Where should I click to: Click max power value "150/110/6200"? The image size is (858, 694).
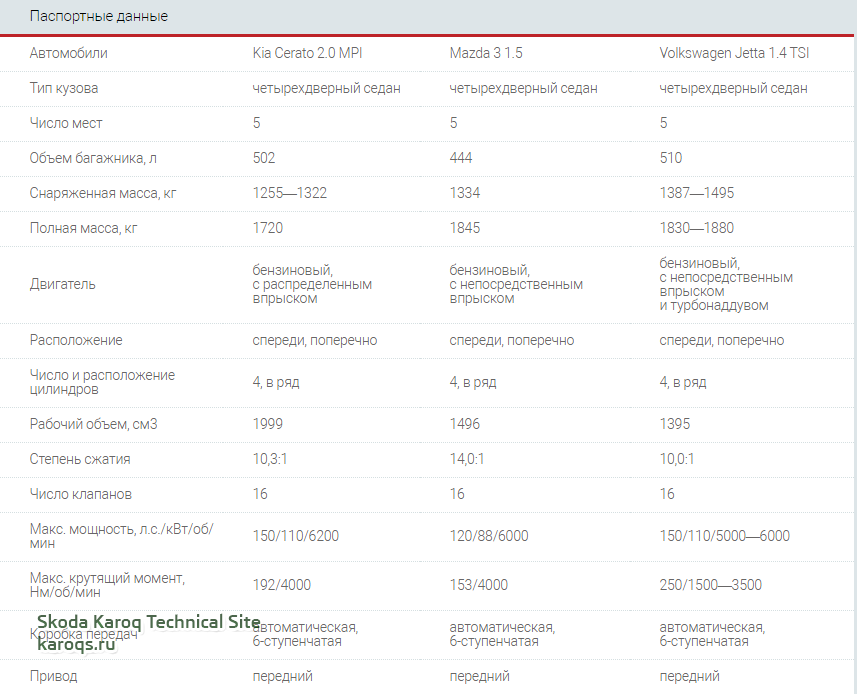295,536
